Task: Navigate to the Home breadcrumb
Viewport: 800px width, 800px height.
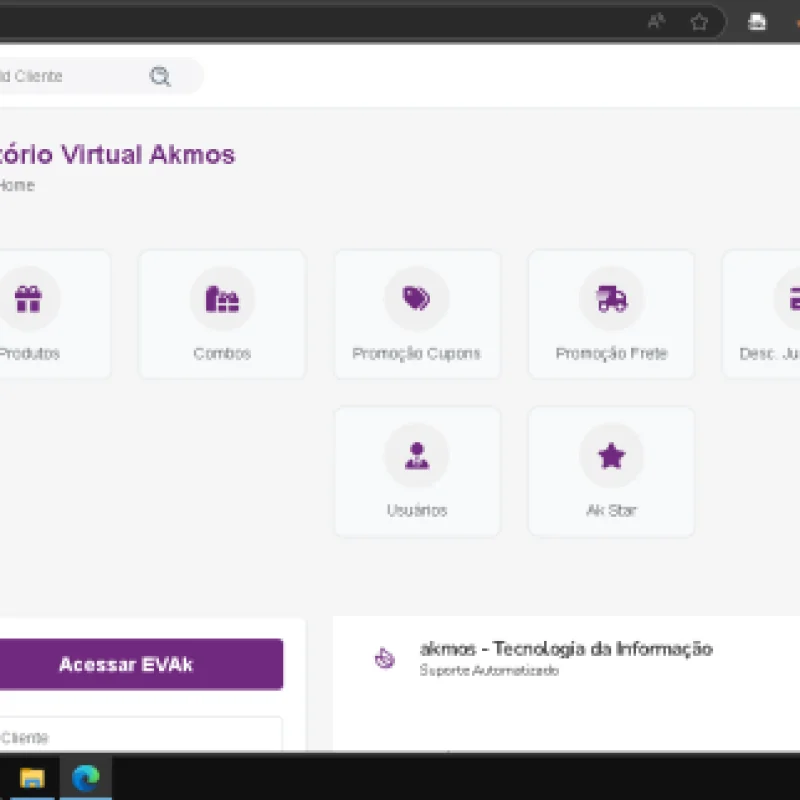Action: coord(16,186)
